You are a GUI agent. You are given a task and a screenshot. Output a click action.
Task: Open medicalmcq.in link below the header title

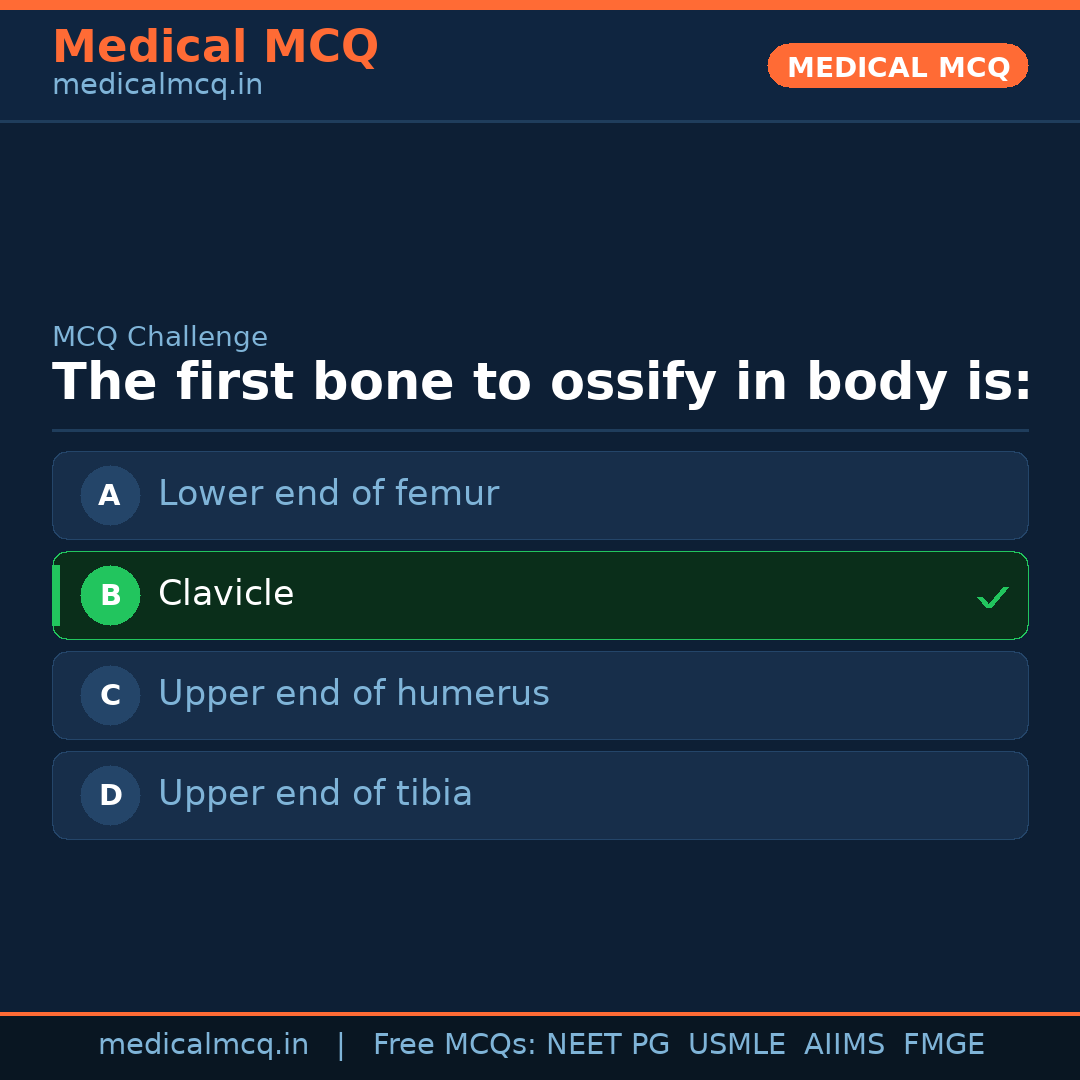157,86
